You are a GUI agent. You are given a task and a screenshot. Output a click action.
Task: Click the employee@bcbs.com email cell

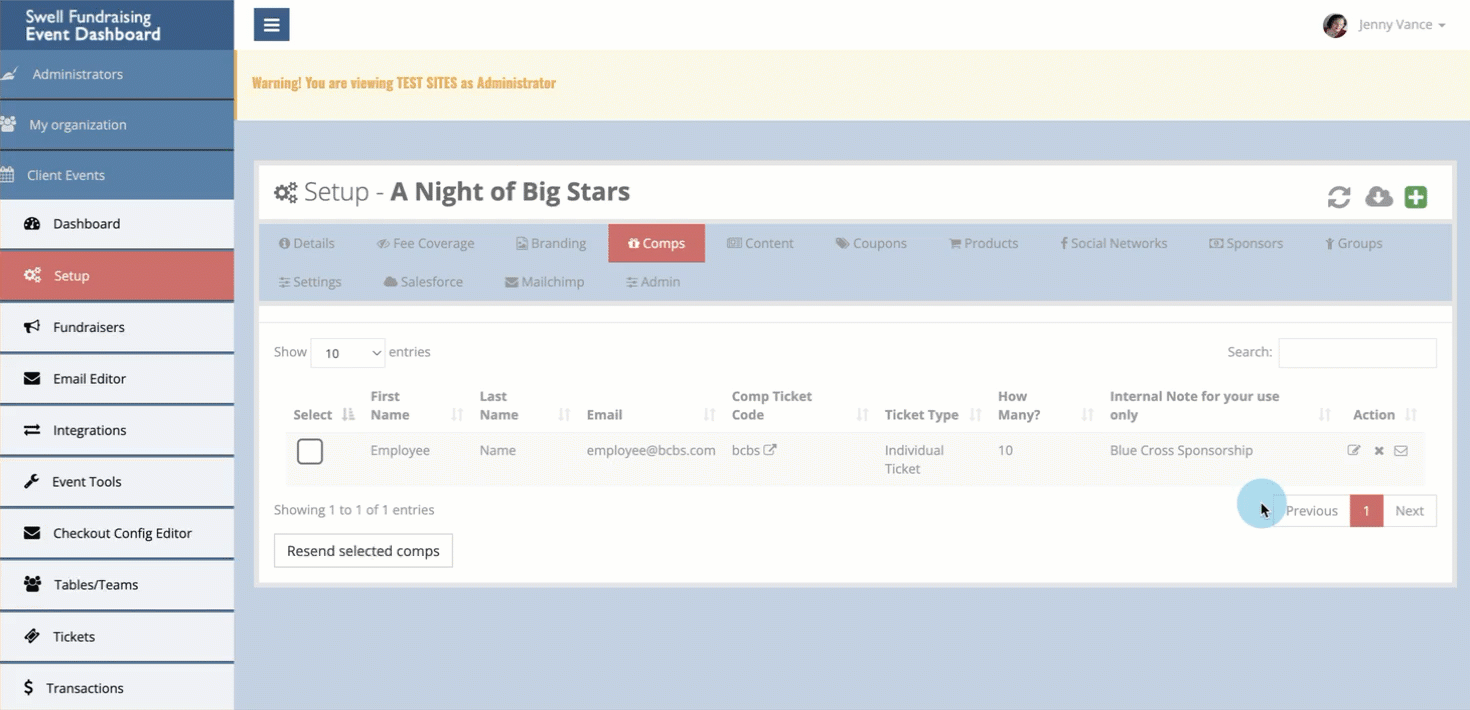click(651, 450)
